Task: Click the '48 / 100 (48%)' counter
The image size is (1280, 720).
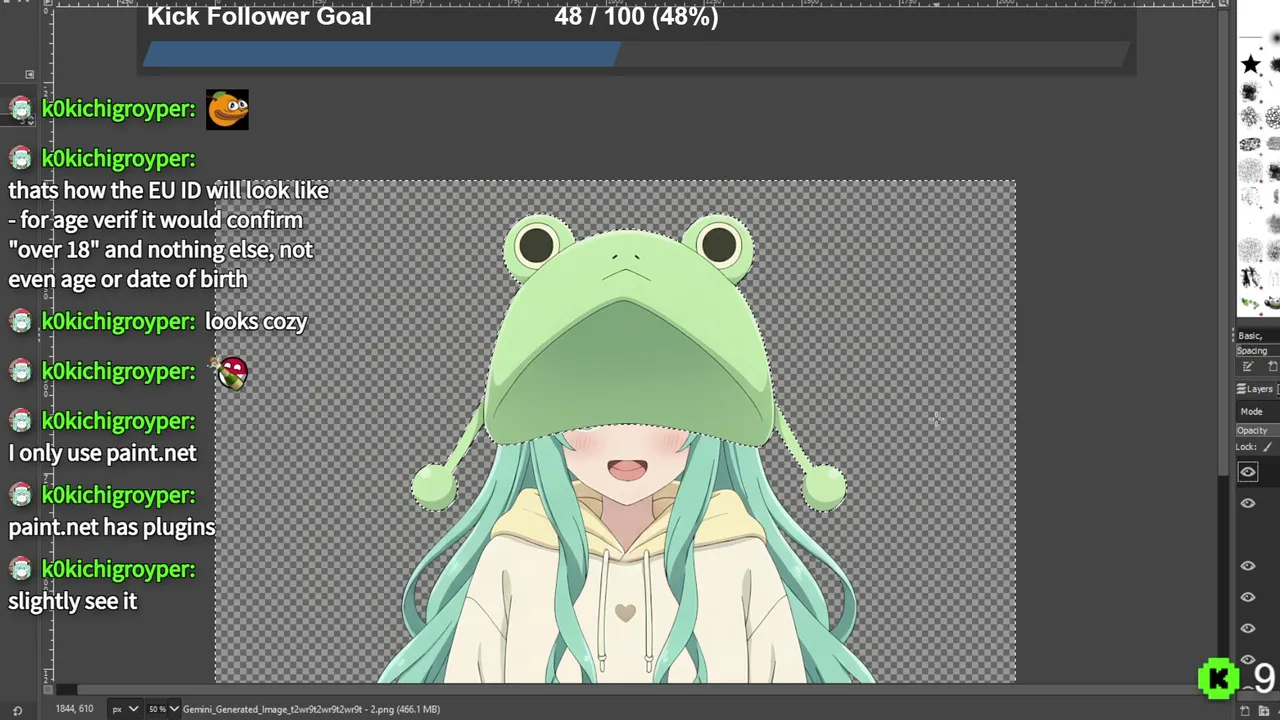Action: (x=636, y=16)
